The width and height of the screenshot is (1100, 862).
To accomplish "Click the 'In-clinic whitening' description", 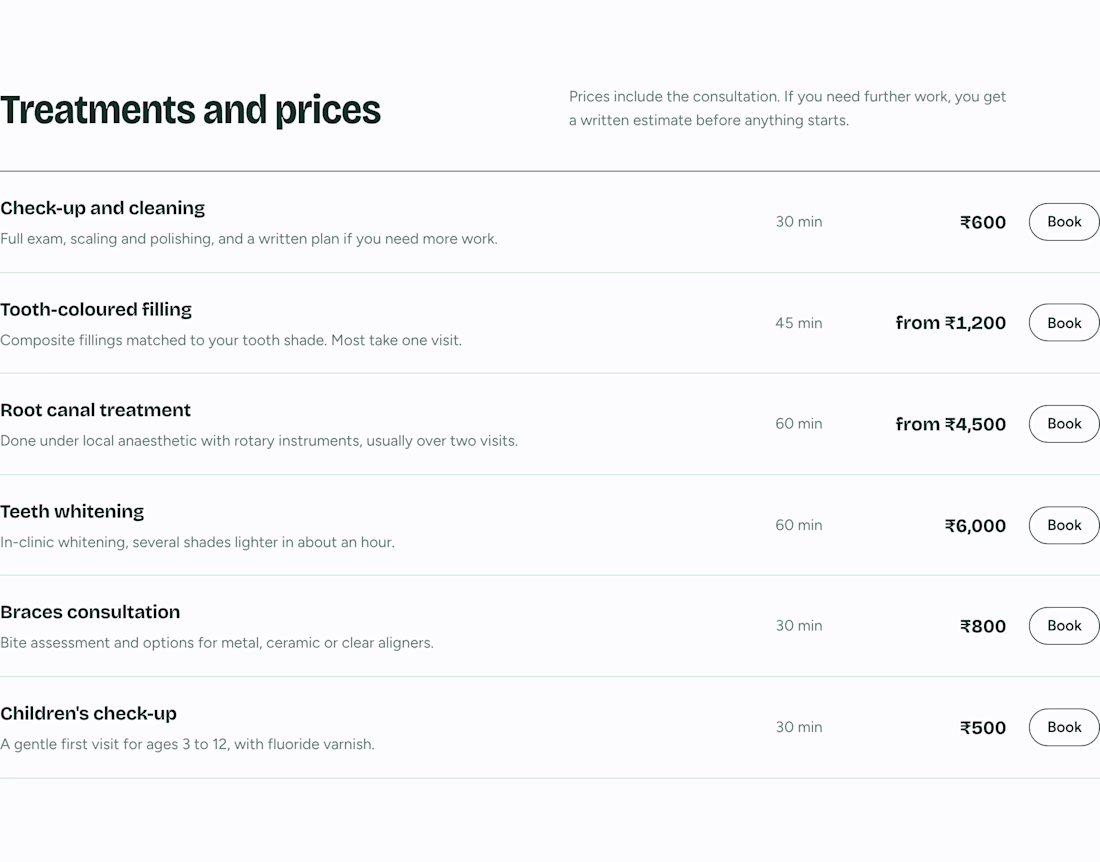I will pyautogui.click(x=197, y=542).
